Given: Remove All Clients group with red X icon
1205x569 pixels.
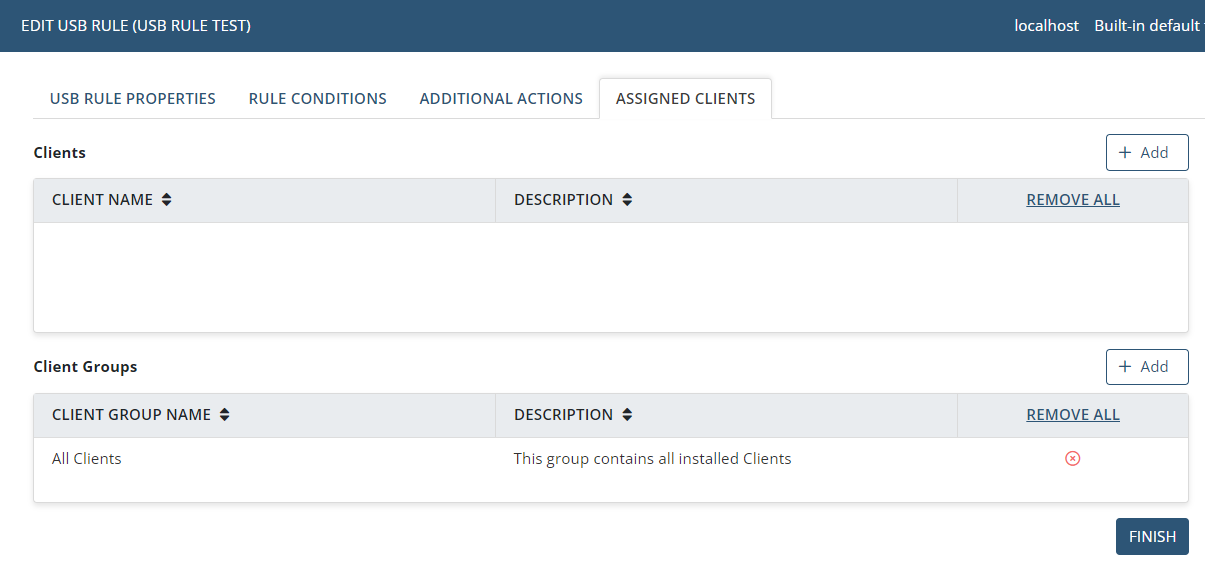Looking at the screenshot, I should [1072, 459].
